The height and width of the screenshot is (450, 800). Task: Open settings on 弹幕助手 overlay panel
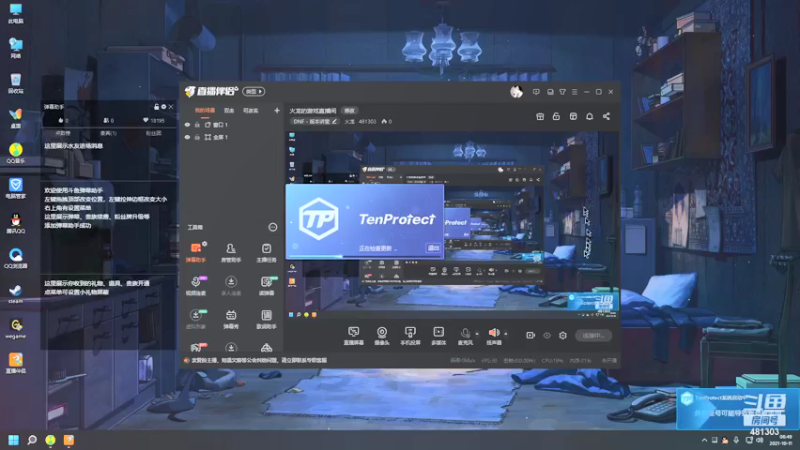click(164, 107)
